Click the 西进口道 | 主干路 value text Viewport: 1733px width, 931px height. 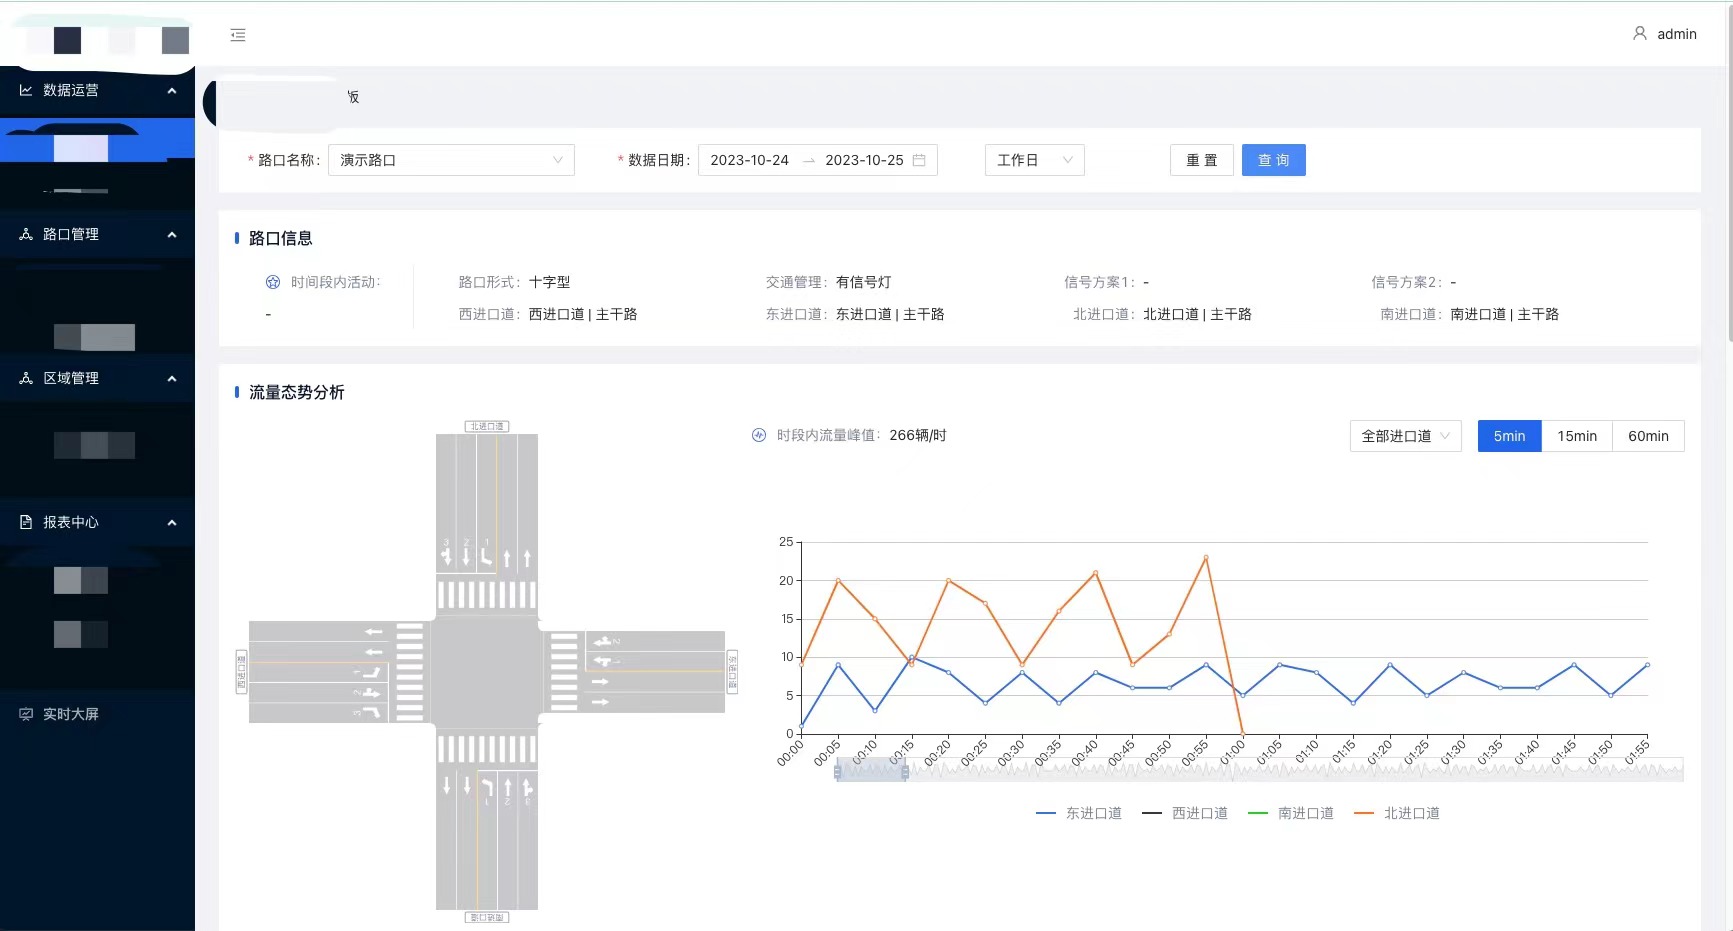tap(583, 314)
